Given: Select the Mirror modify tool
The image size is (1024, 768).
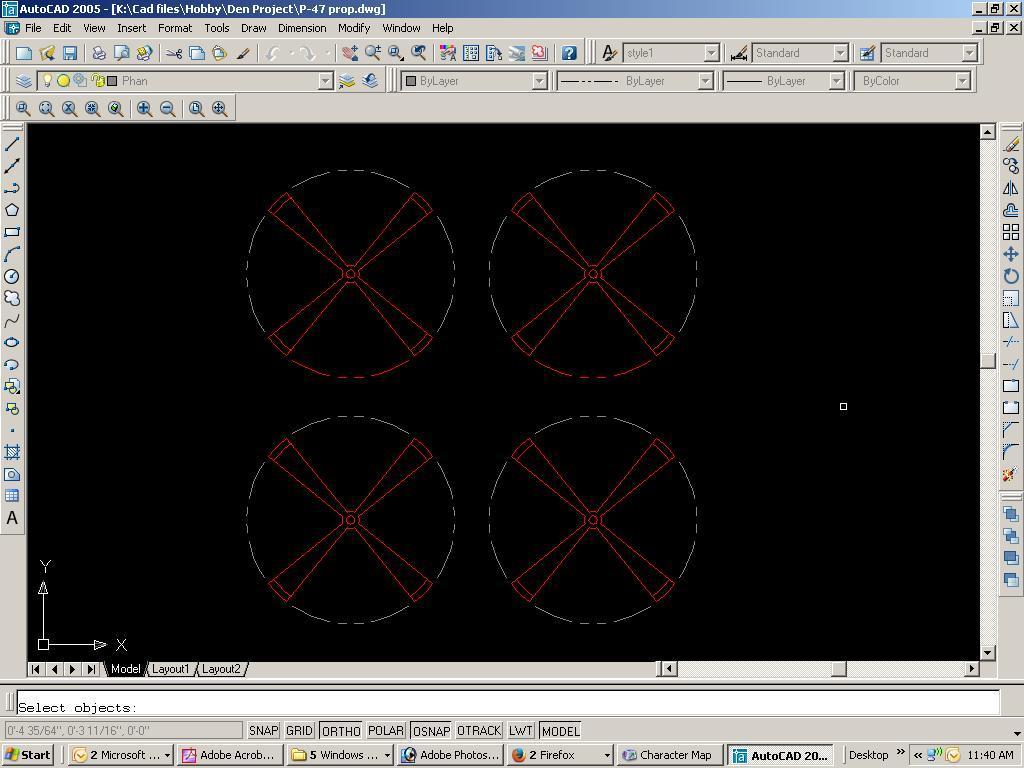Looking at the screenshot, I should coord(1010,188).
